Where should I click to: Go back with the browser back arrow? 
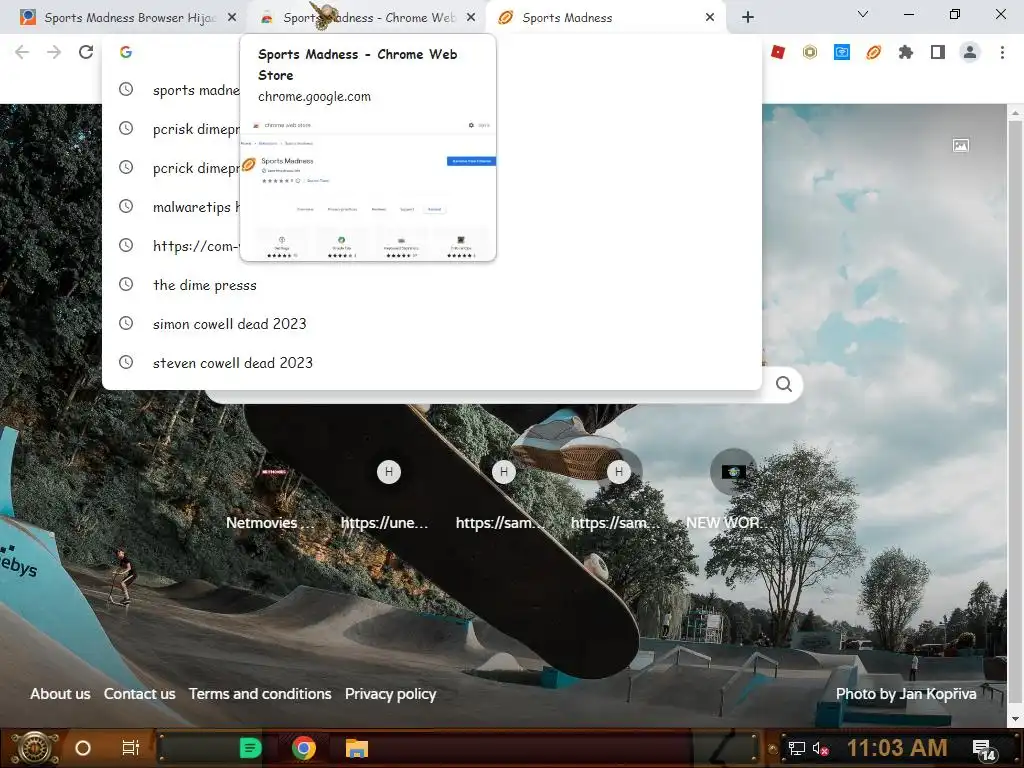(x=22, y=52)
